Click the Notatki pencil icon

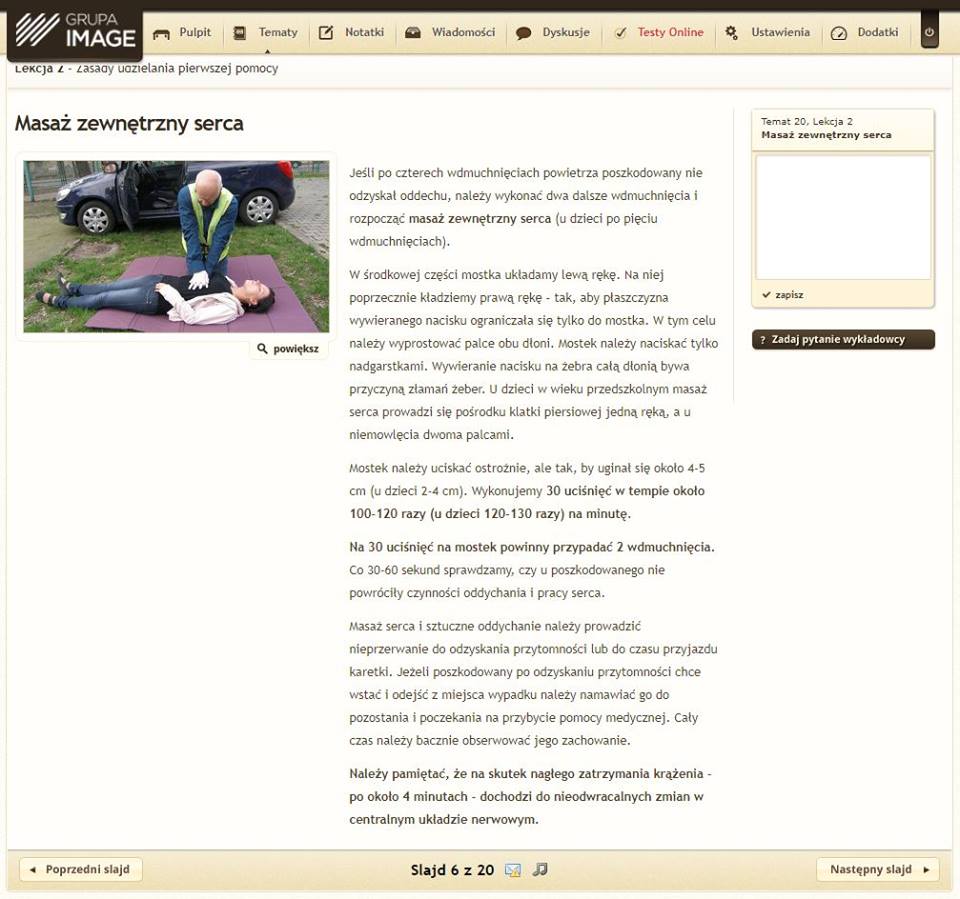pyautogui.click(x=326, y=32)
